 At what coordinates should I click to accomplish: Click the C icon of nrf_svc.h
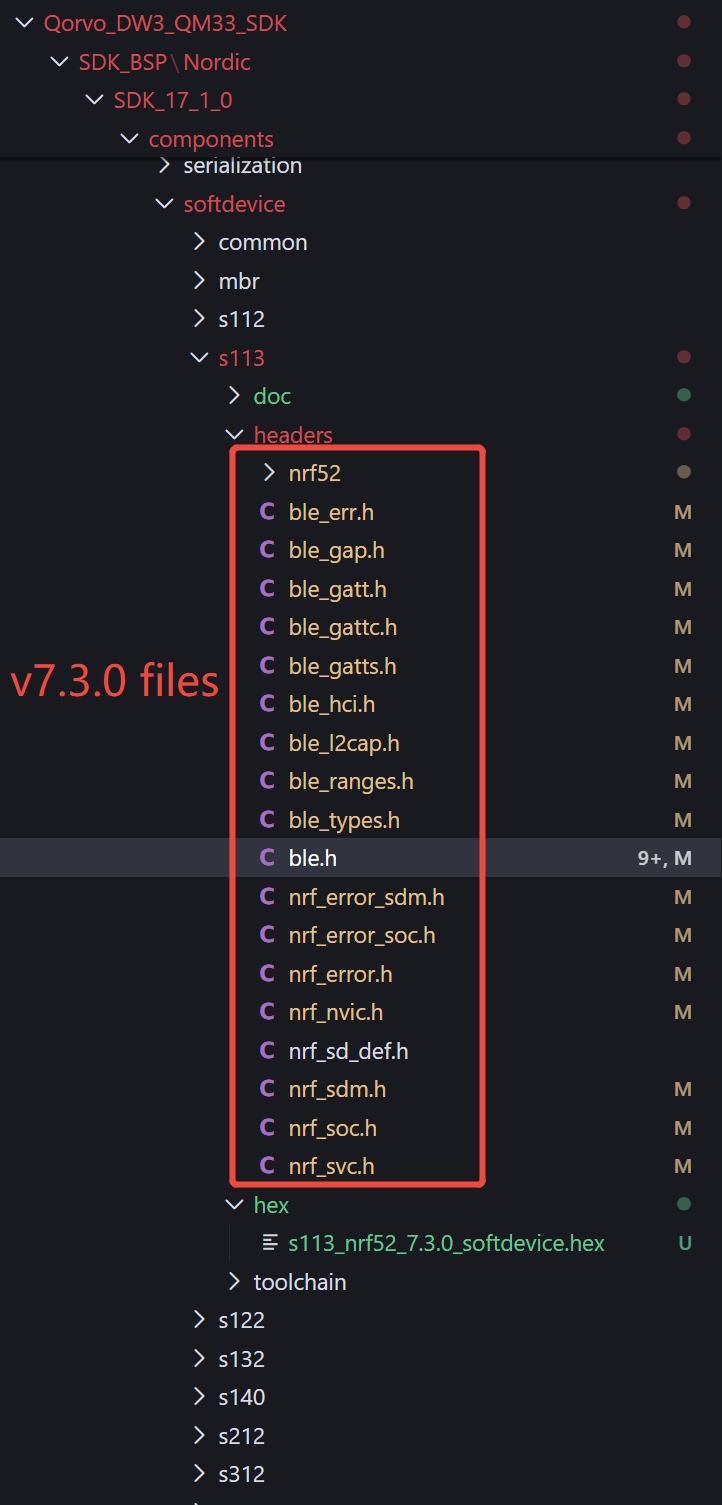pos(267,1166)
